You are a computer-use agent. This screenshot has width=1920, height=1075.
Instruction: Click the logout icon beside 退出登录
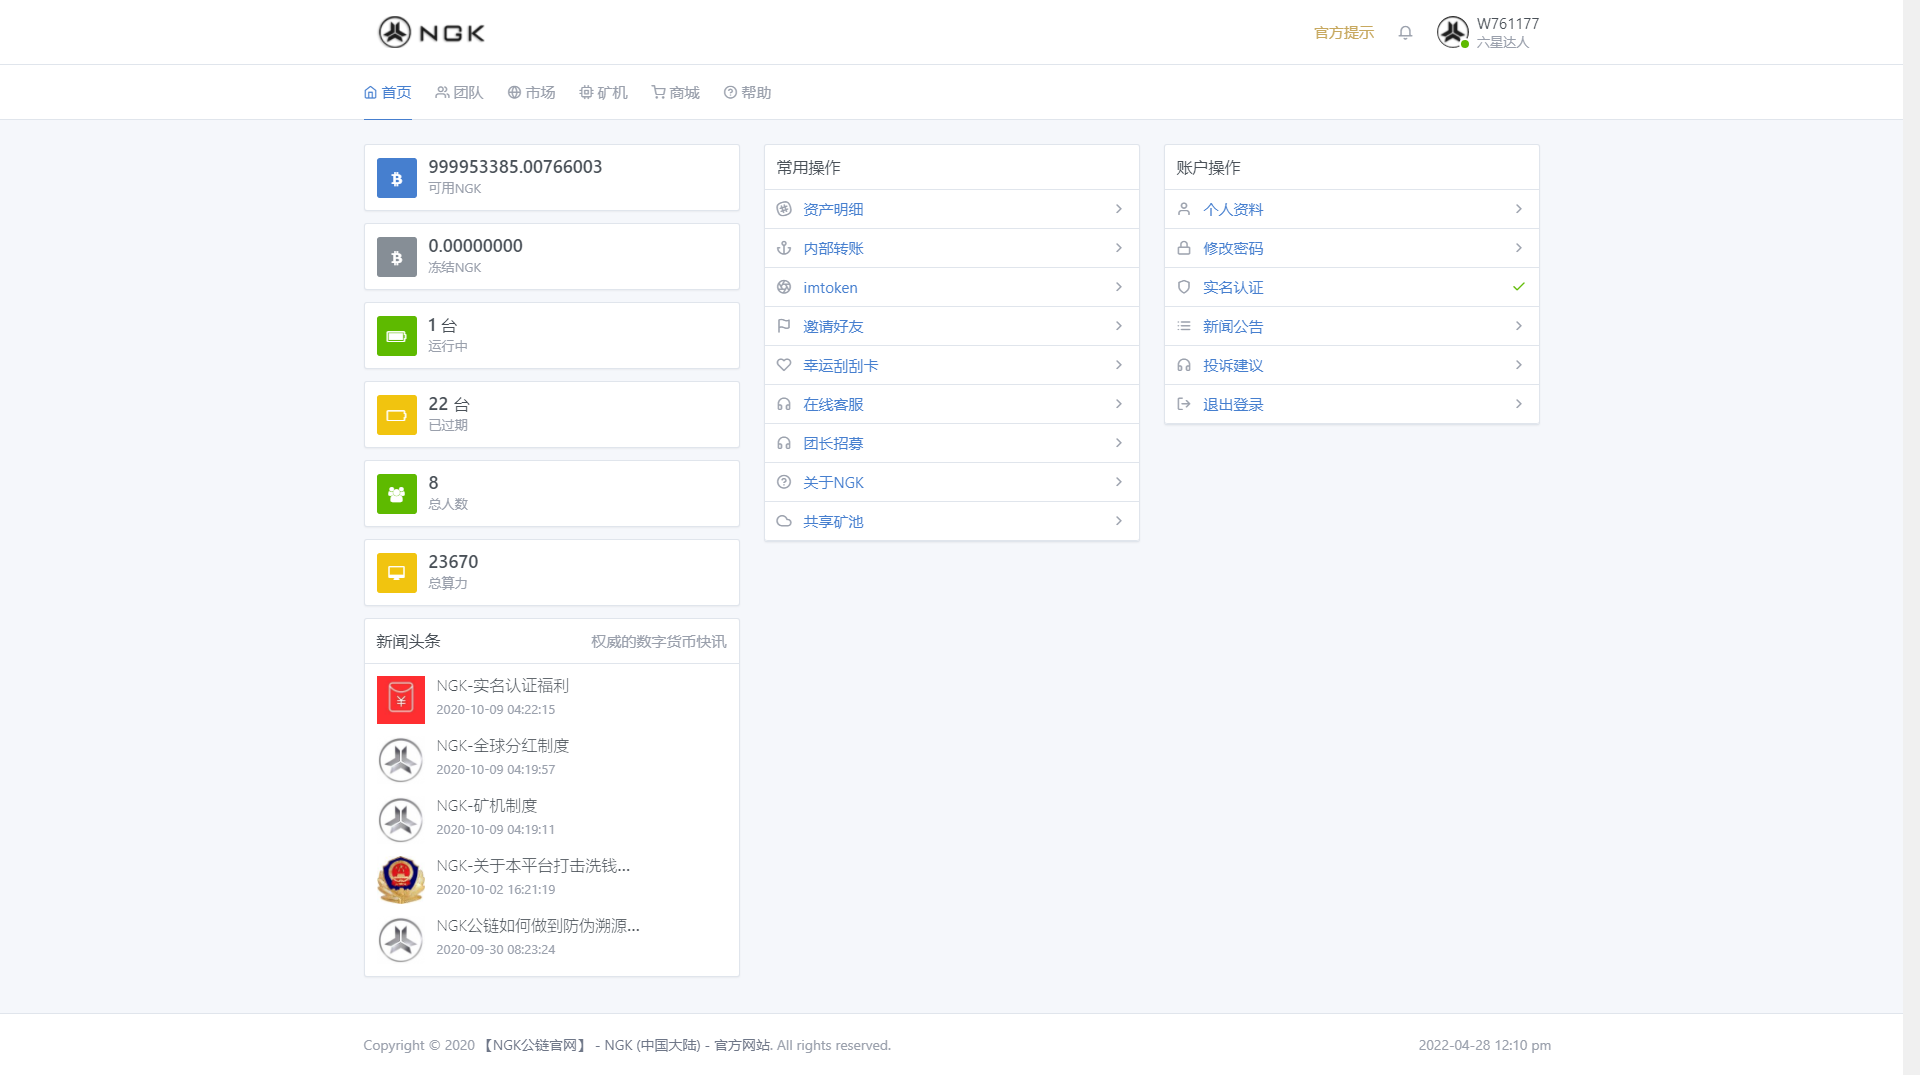click(1184, 404)
